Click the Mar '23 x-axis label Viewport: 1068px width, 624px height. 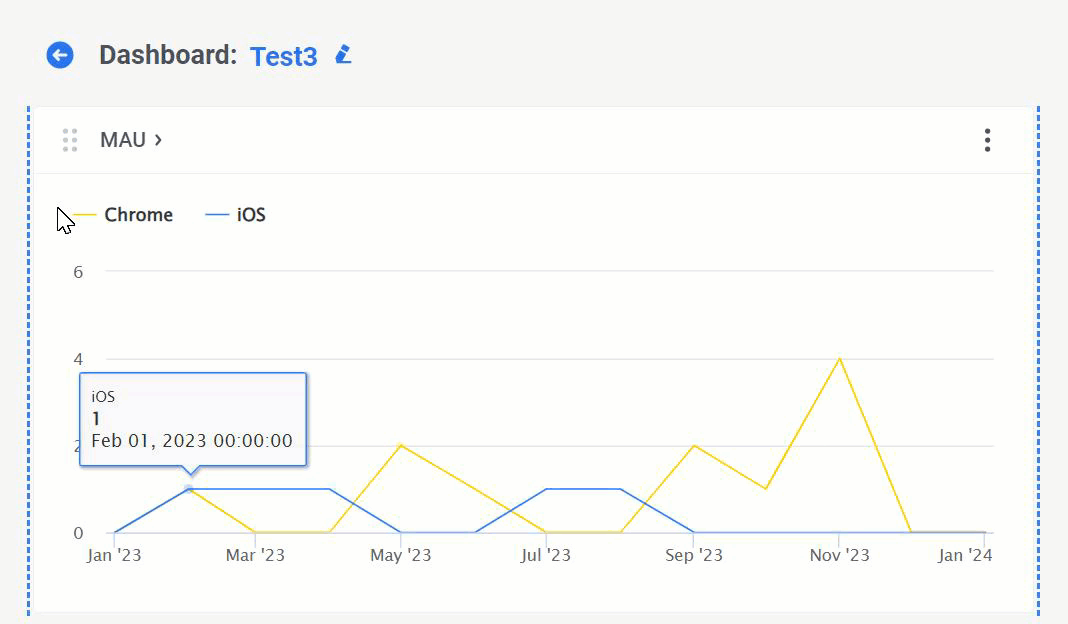(255, 556)
